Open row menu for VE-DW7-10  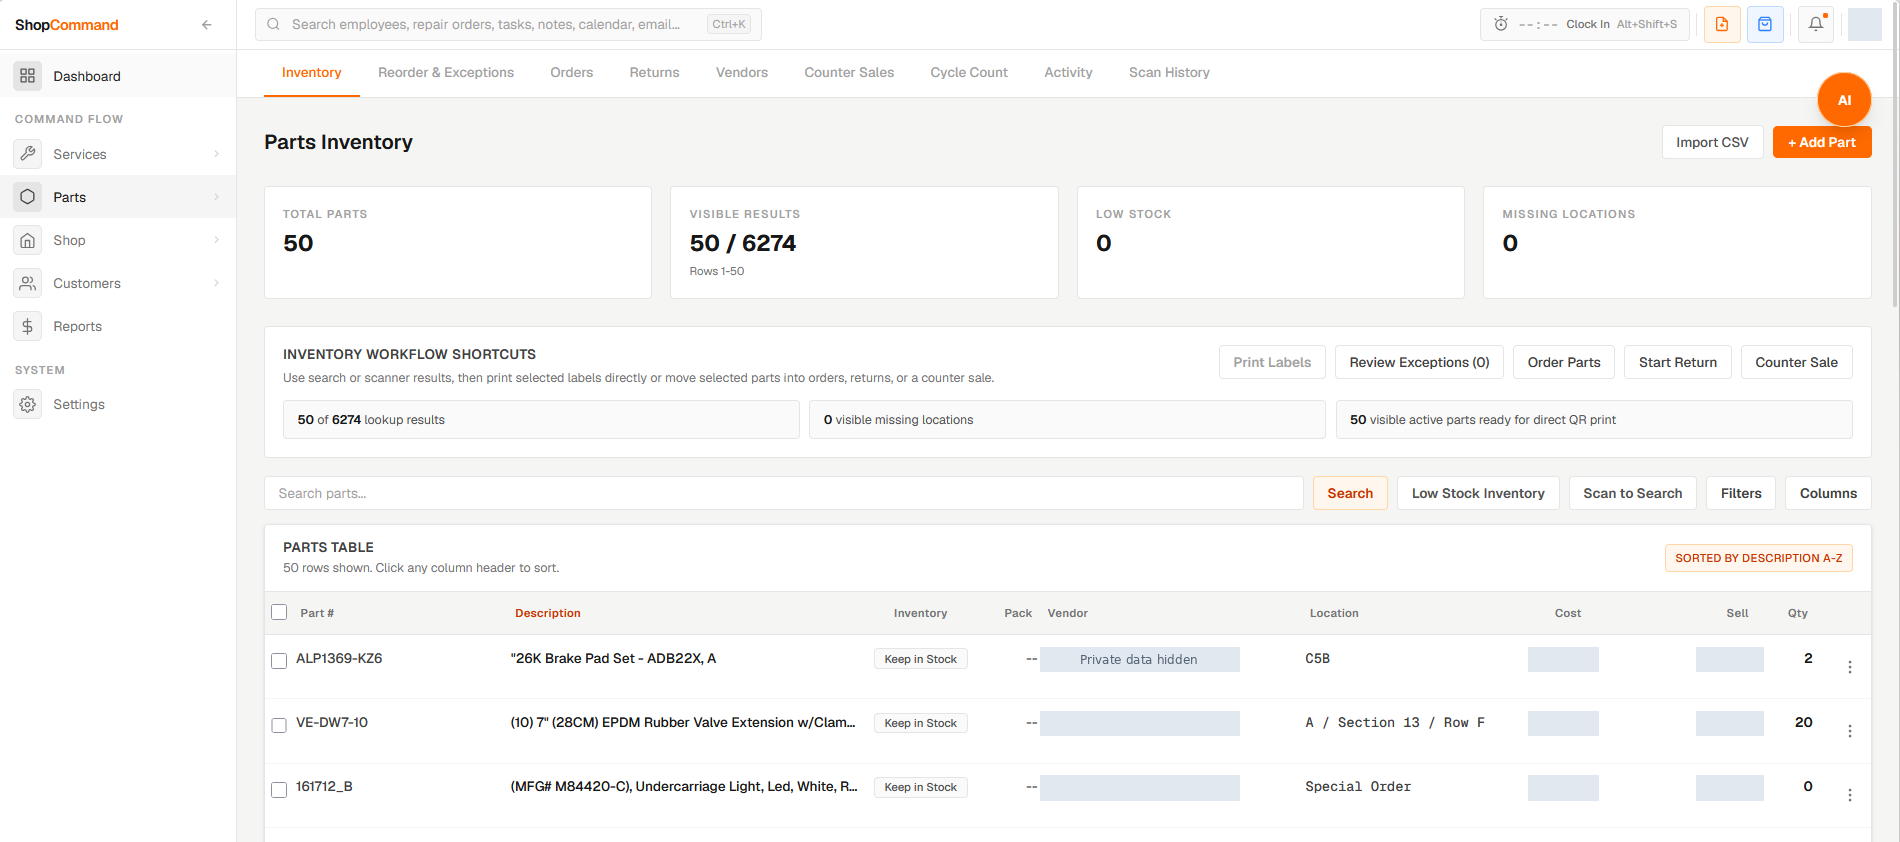[x=1850, y=731]
